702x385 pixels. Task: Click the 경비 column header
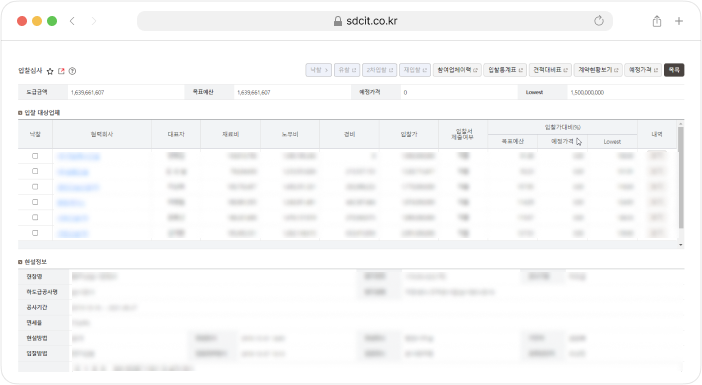click(x=349, y=134)
